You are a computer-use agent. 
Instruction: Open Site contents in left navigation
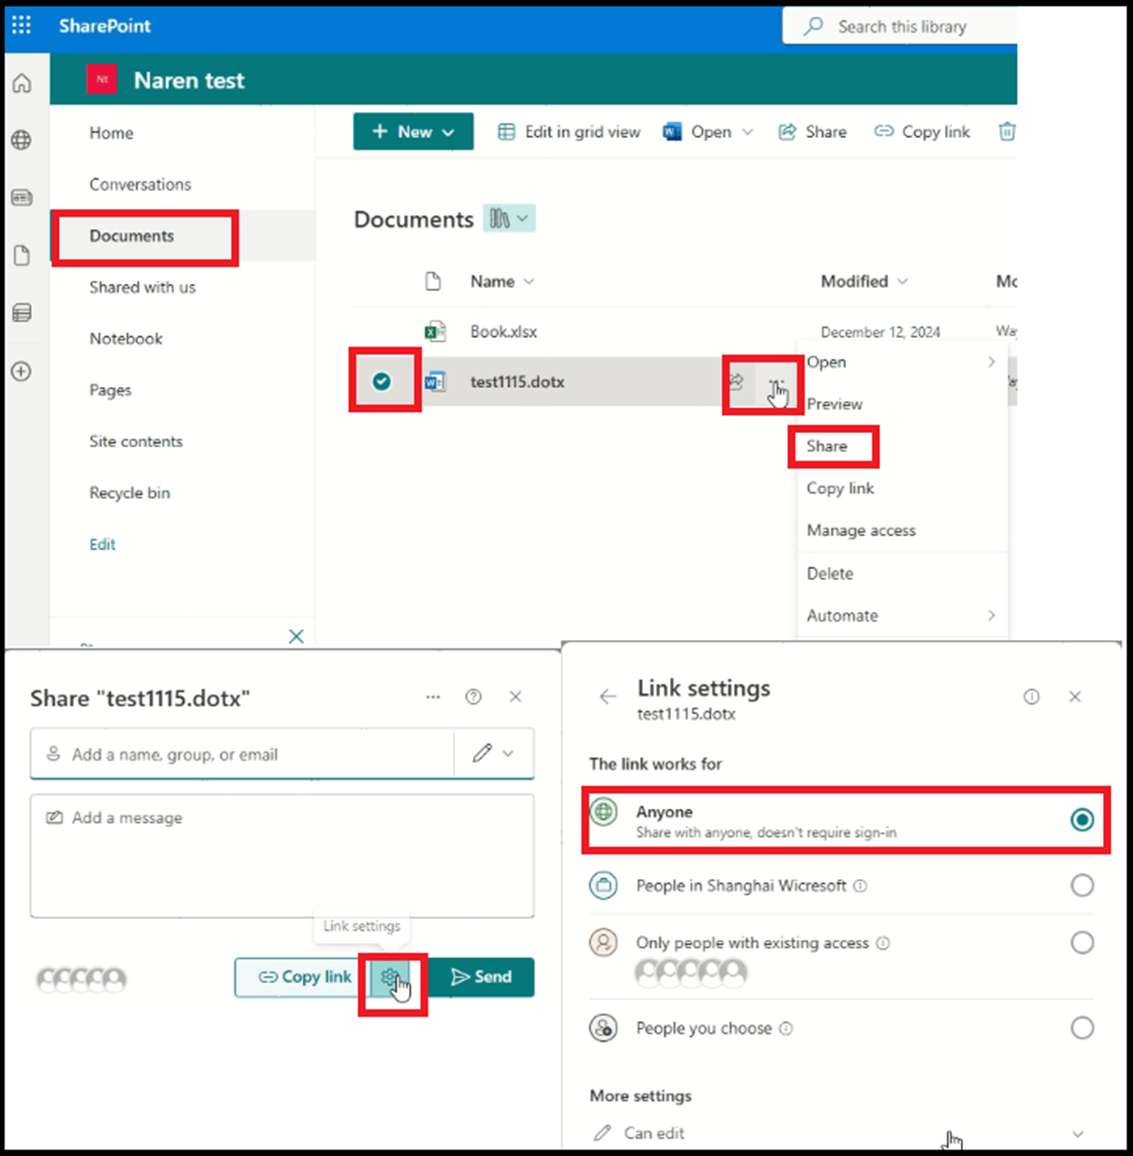pos(136,442)
